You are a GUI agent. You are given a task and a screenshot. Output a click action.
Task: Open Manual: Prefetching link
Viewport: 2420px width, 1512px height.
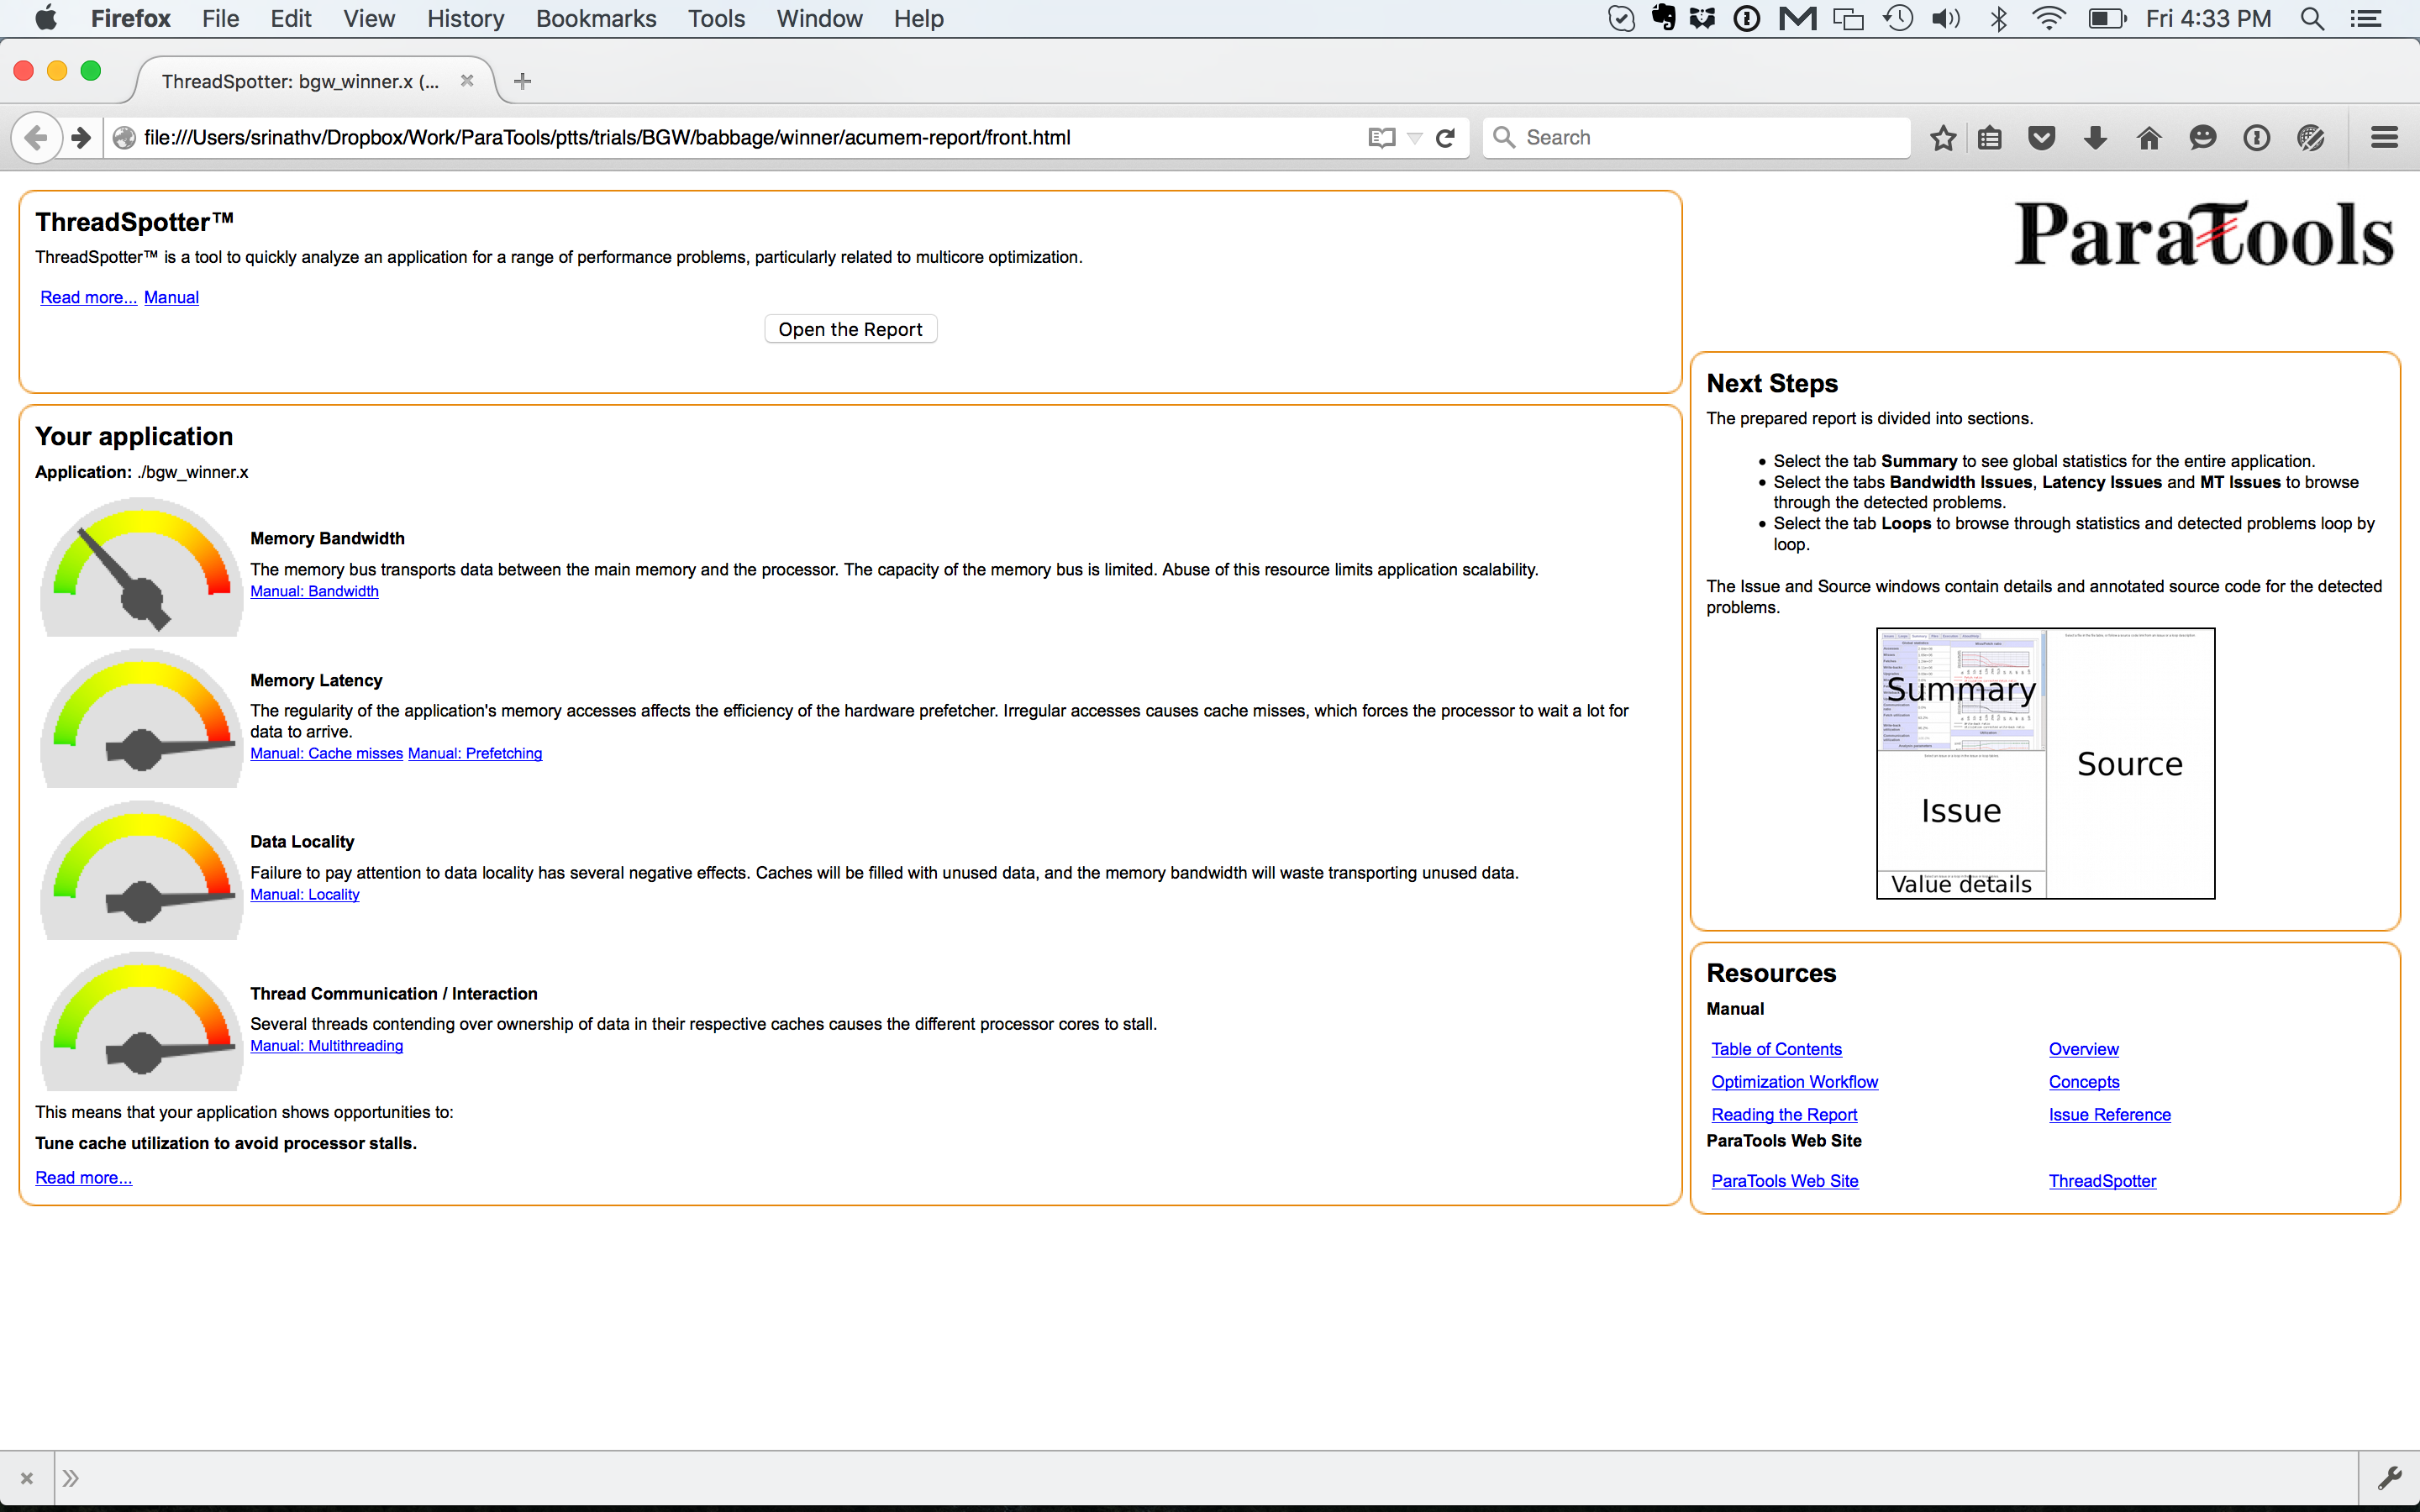pyautogui.click(x=475, y=753)
